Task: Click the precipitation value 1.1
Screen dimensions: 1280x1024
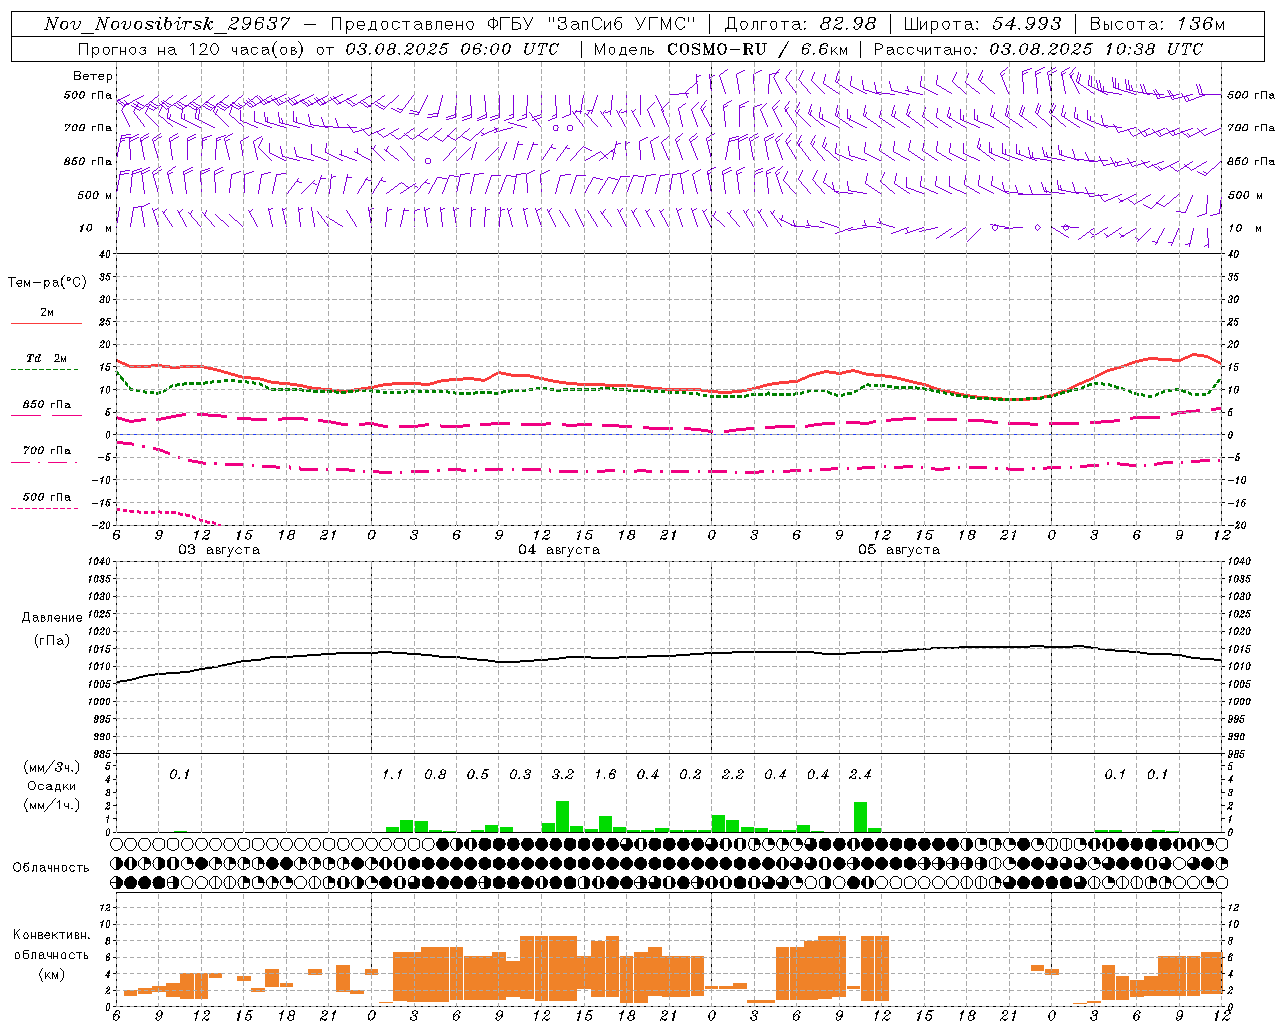Action: (392, 774)
